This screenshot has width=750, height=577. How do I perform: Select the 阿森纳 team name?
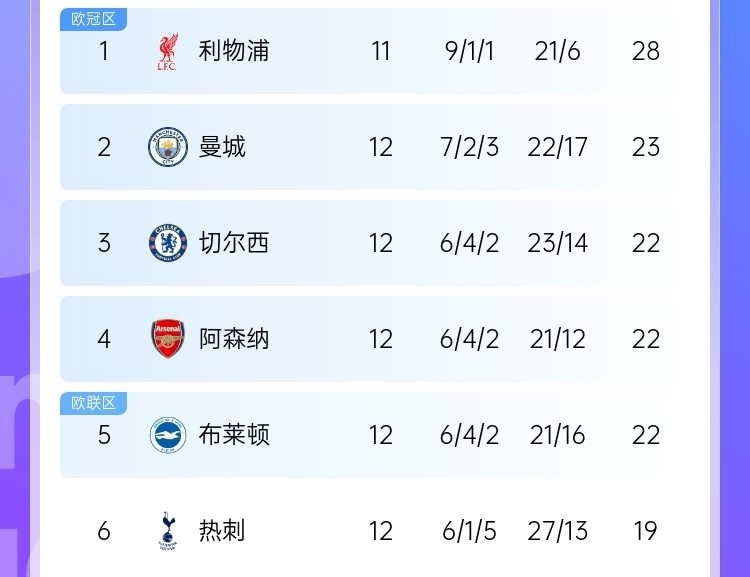(234, 339)
